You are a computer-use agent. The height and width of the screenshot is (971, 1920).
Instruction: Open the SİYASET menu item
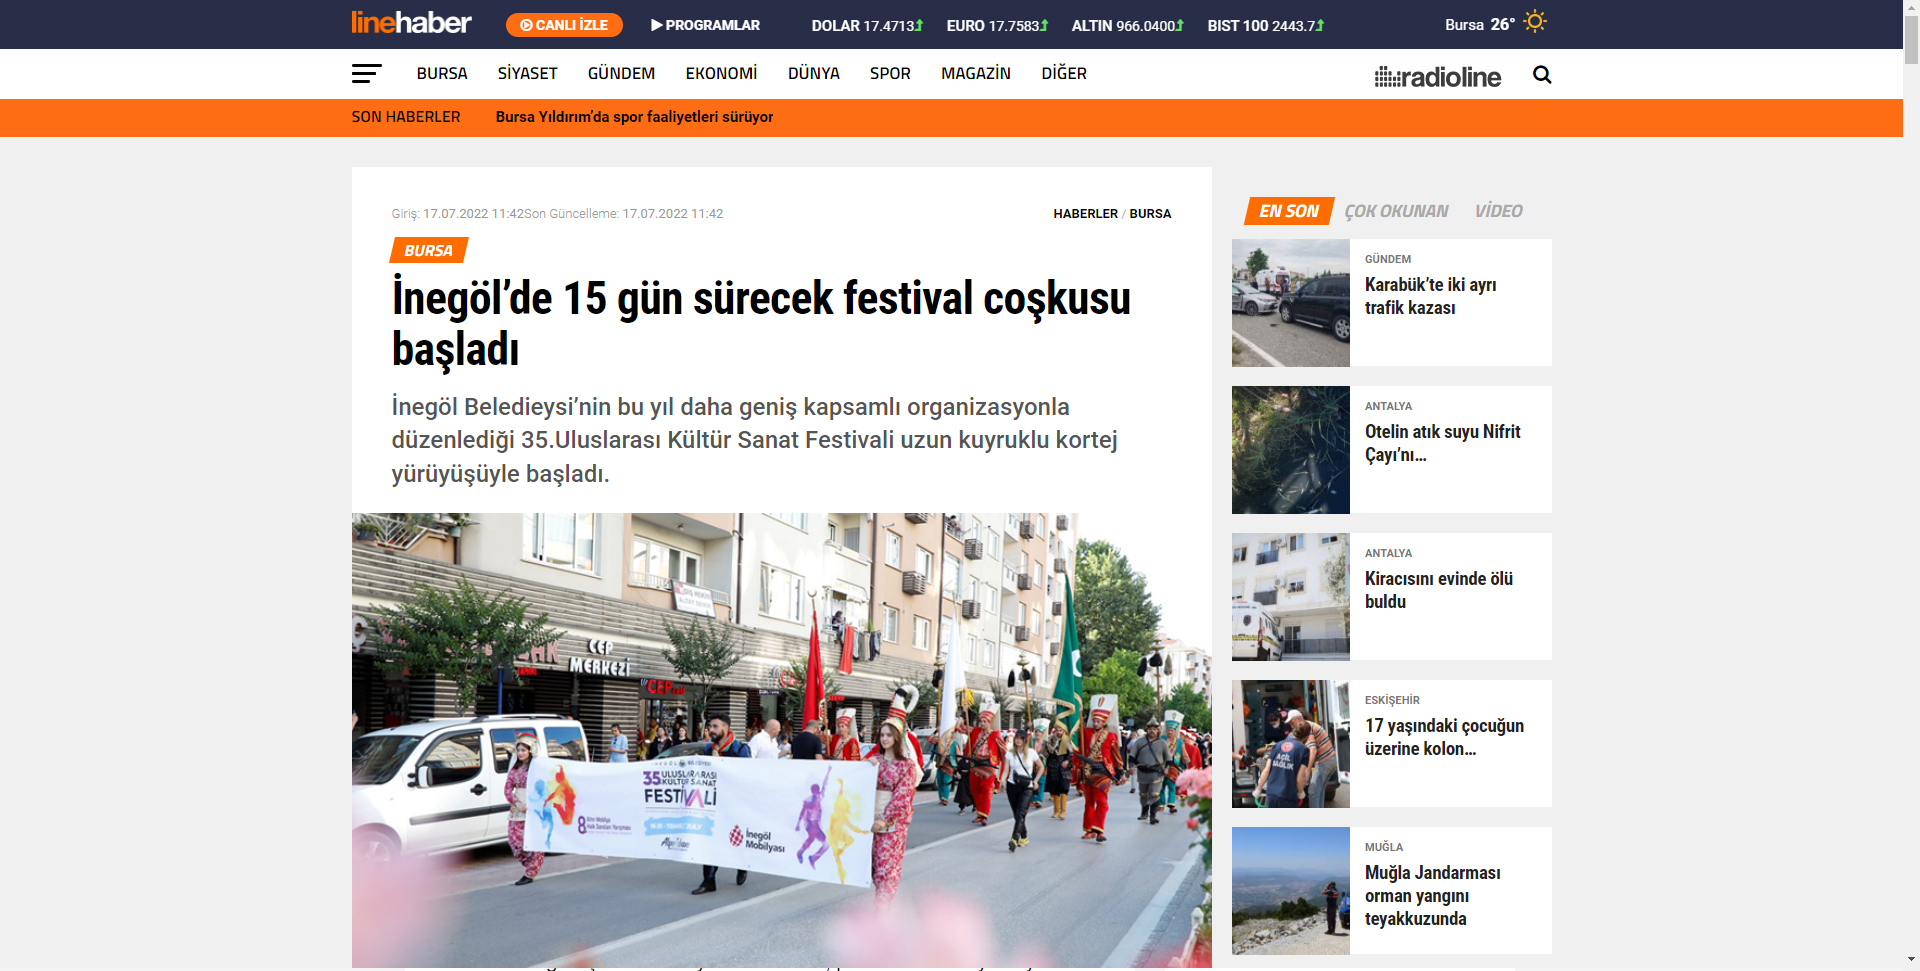[x=527, y=74]
